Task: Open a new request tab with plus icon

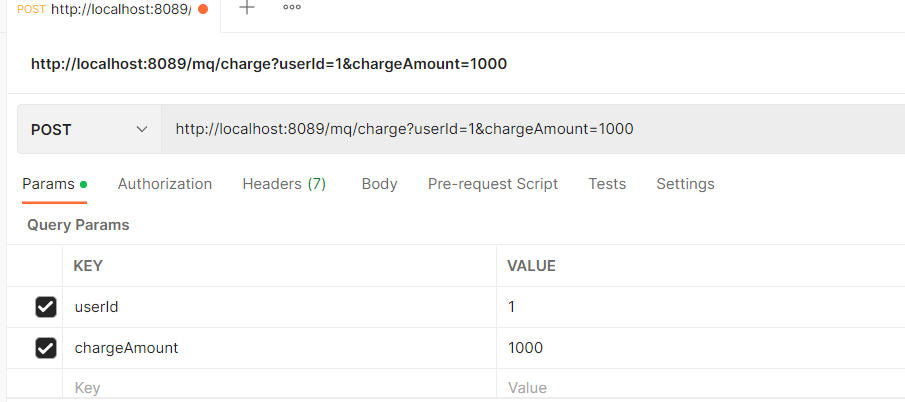Action: [x=247, y=8]
